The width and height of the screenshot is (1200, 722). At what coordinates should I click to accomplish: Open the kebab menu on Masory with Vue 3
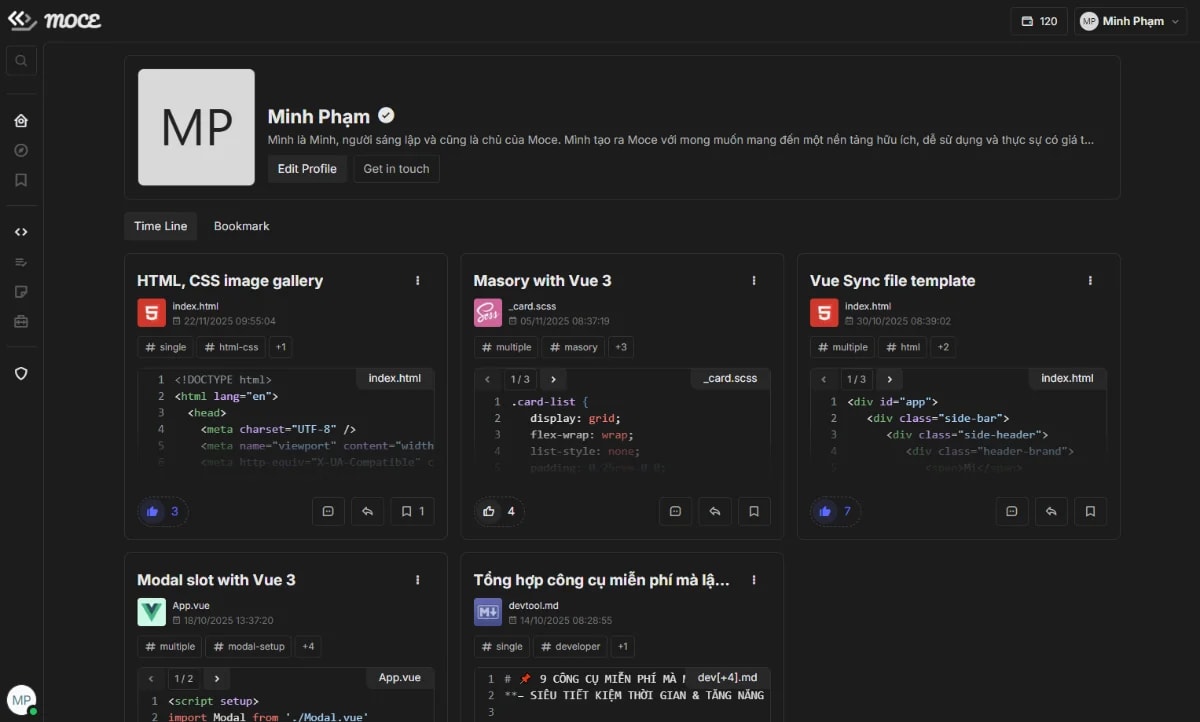tap(753, 281)
